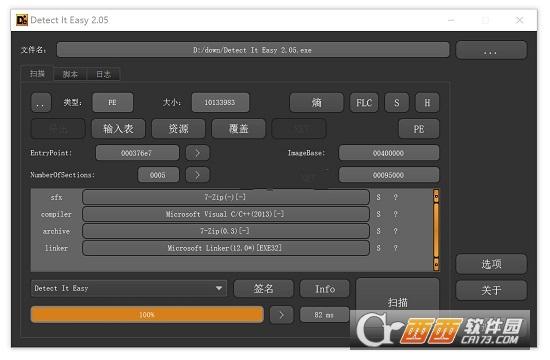550x360 pixels.
Task: Open the 输入表 import table
Action: (x=119, y=129)
